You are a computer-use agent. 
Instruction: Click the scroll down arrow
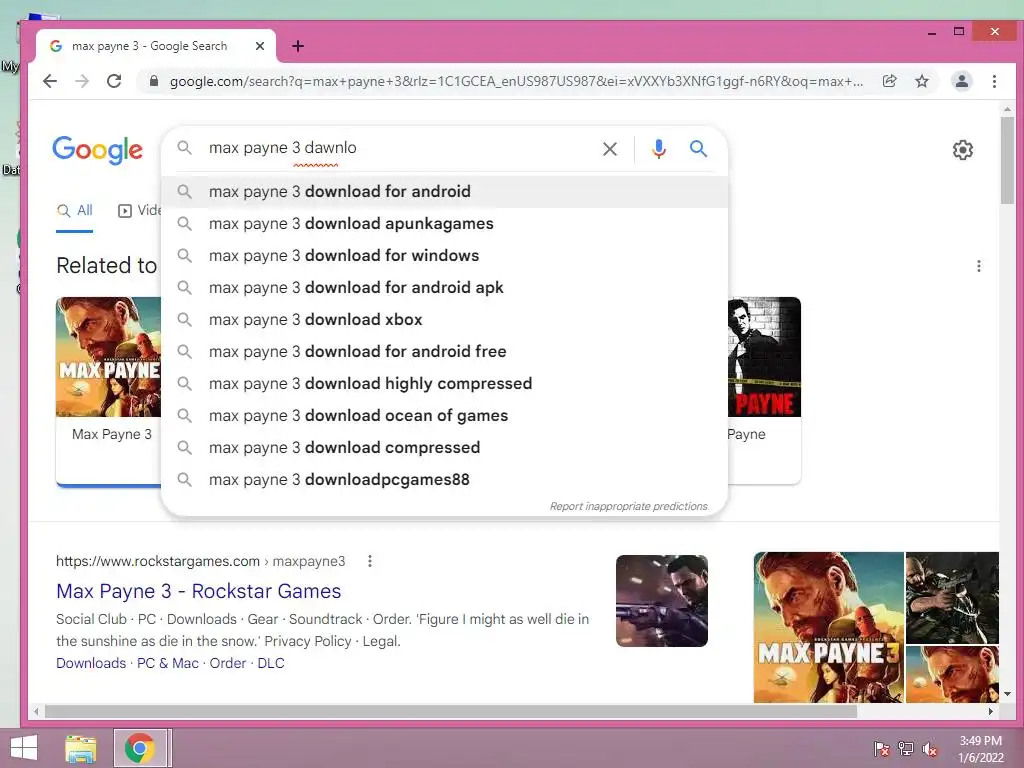tap(1007, 694)
